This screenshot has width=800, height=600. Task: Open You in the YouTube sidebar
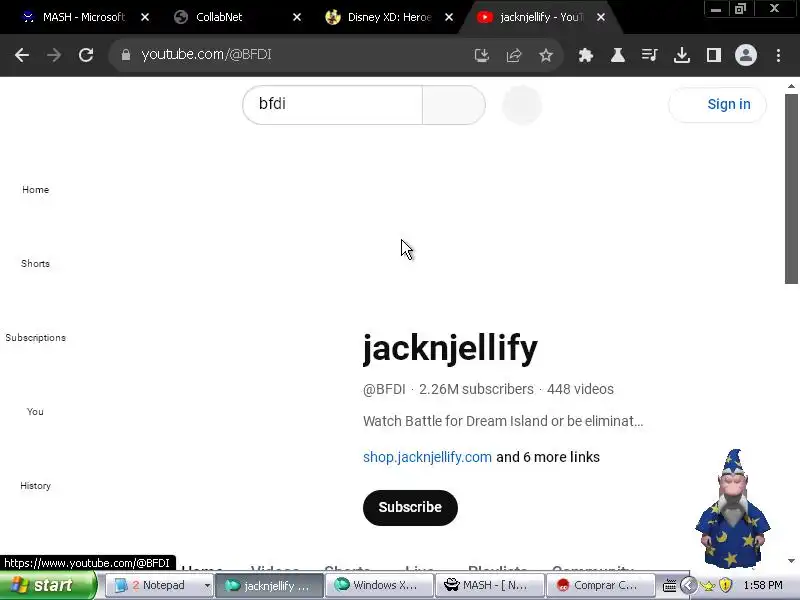click(35, 411)
